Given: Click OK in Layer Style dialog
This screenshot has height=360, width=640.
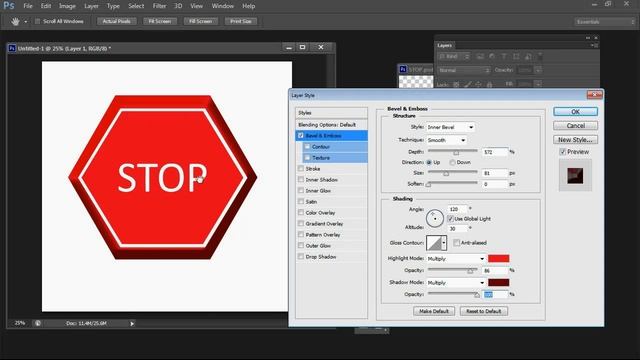Looking at the screenshot, I should 576,111.
